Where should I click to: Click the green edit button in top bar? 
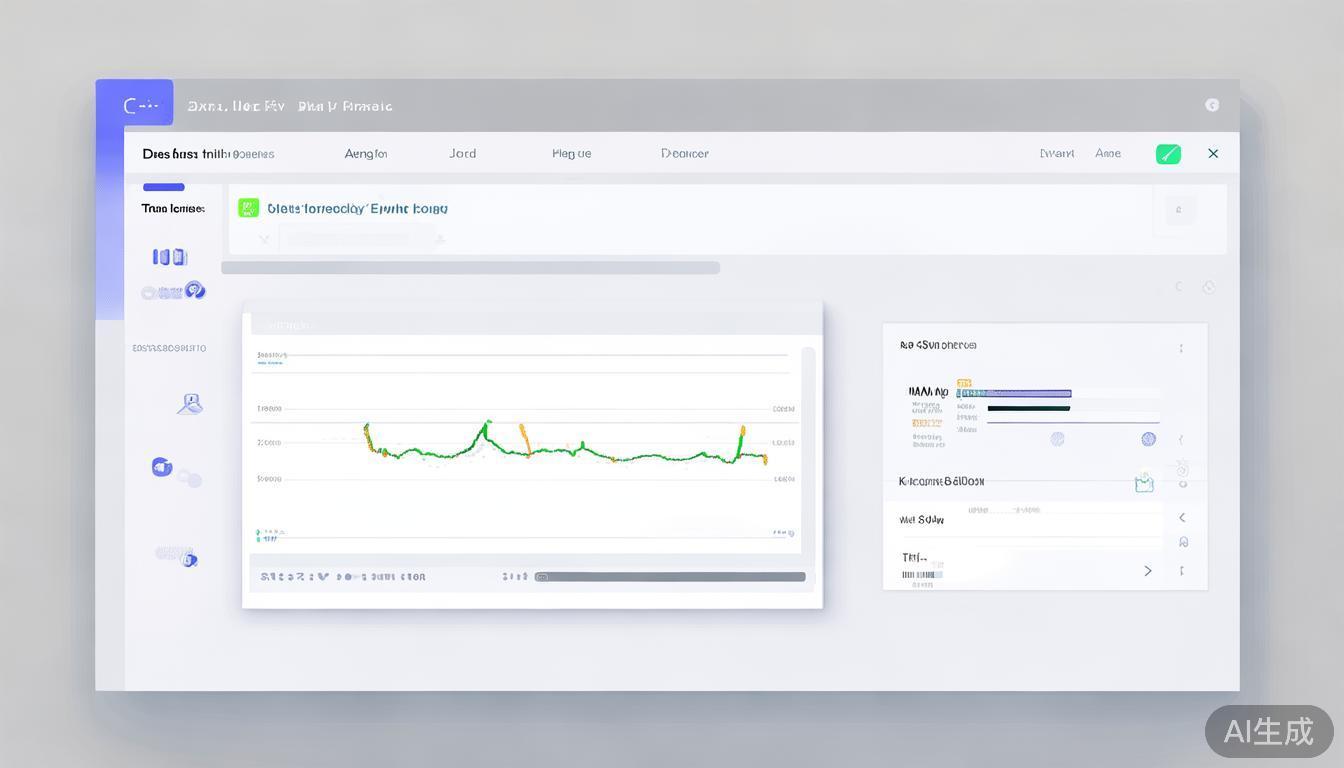pos(1168,154)
